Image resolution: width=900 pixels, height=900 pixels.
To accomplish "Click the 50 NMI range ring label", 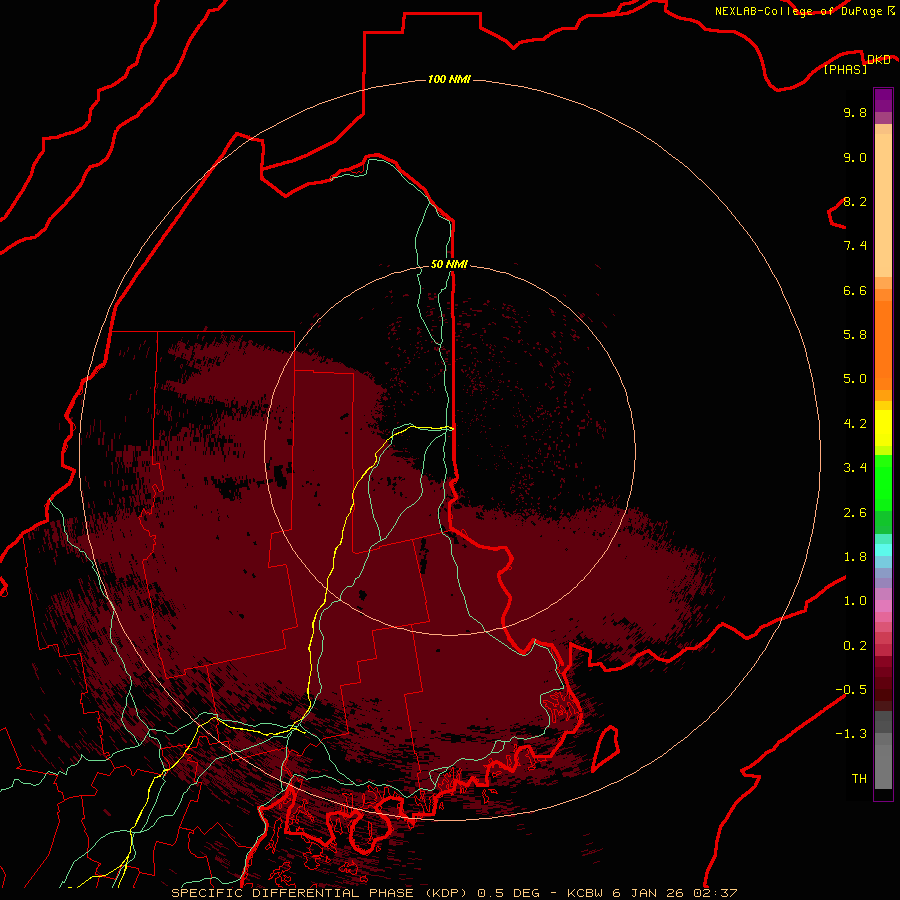I will pos(449,264).
